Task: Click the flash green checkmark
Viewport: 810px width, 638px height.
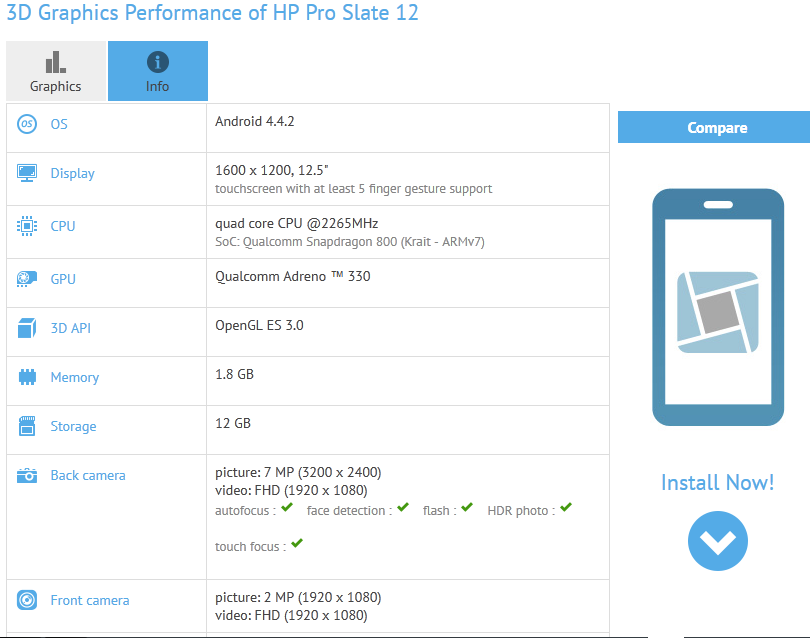Action: (467, 507)
